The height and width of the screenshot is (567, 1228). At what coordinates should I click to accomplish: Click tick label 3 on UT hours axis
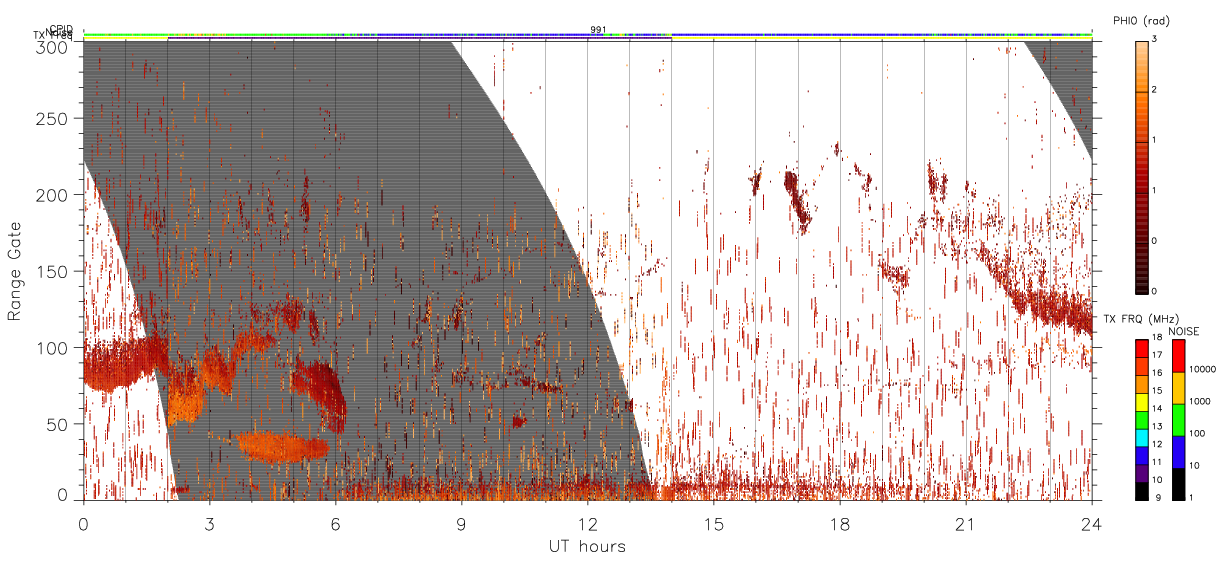tap(209, 525)
